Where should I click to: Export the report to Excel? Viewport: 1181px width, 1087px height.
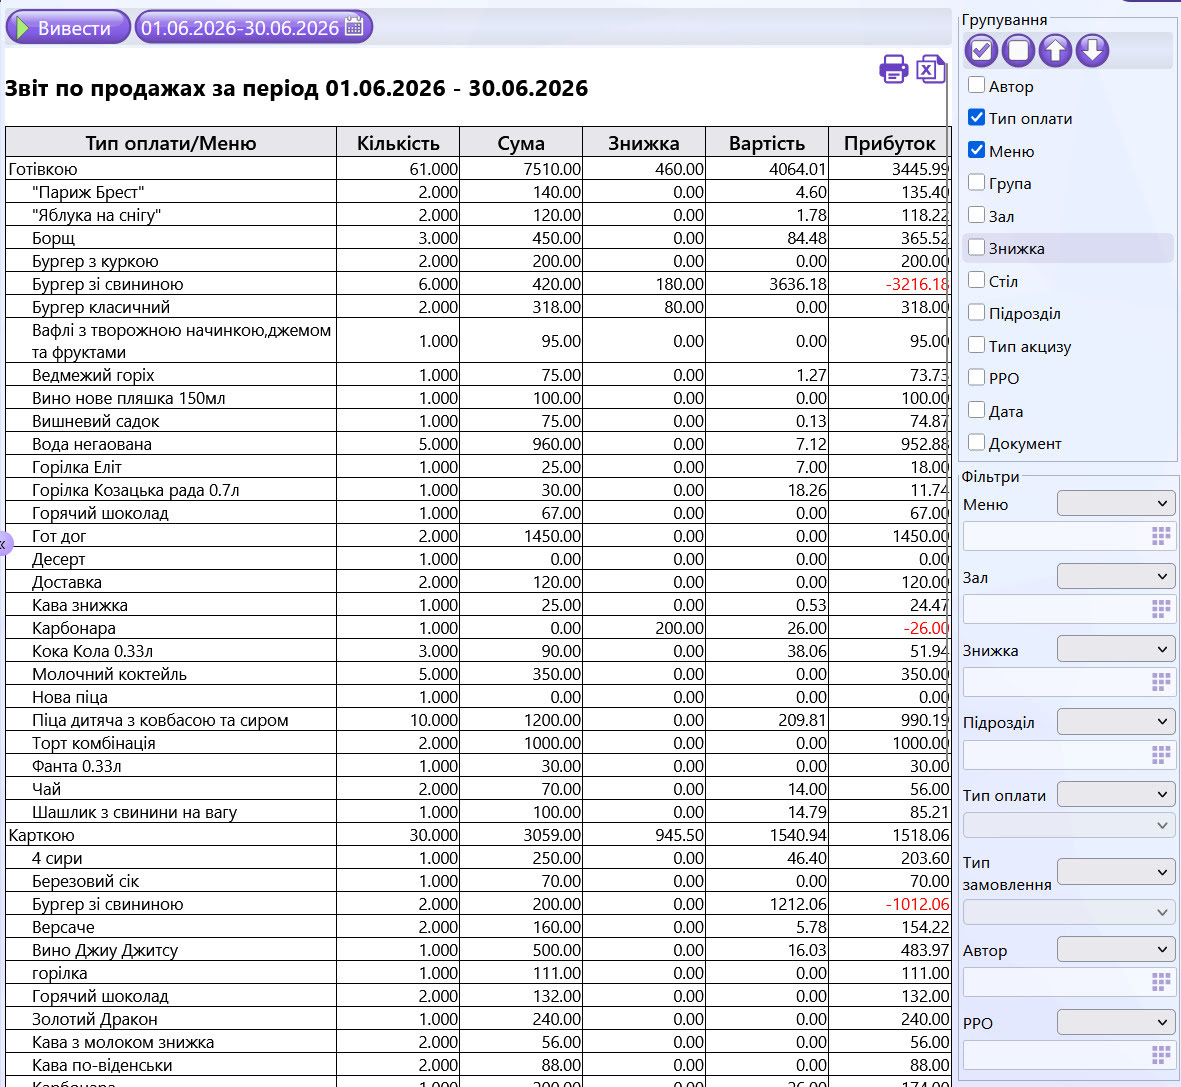pyautogui.click(x=930, y=69)
